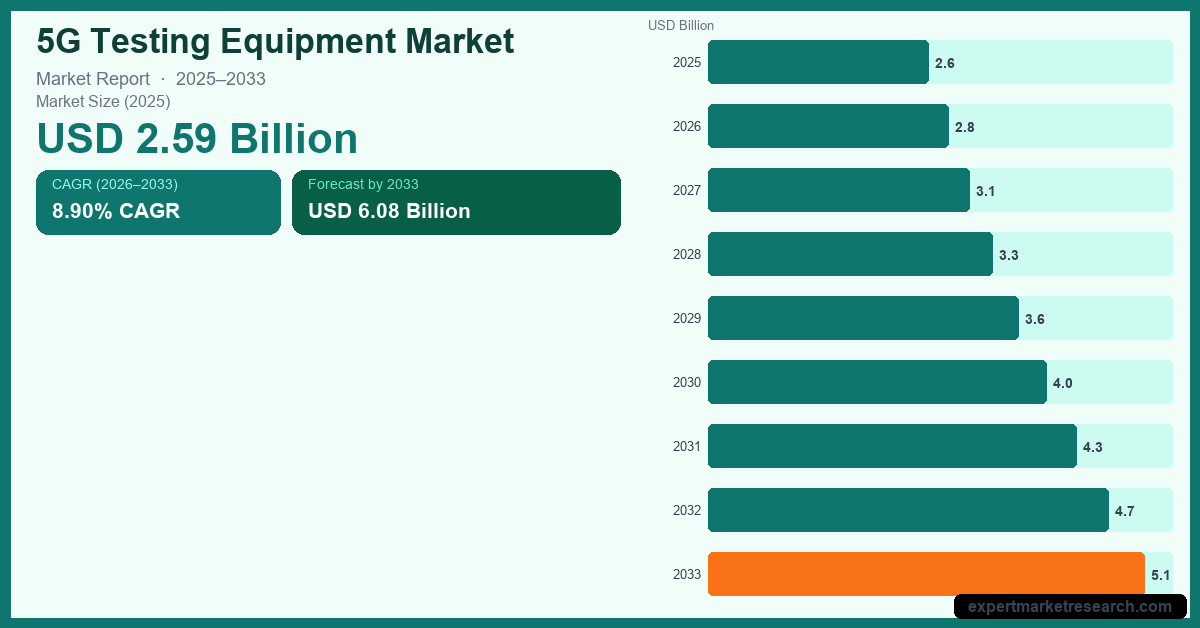Click the 2027 bar showing 3.1
Screen dimensions: 1200x628
click(838, 190)
